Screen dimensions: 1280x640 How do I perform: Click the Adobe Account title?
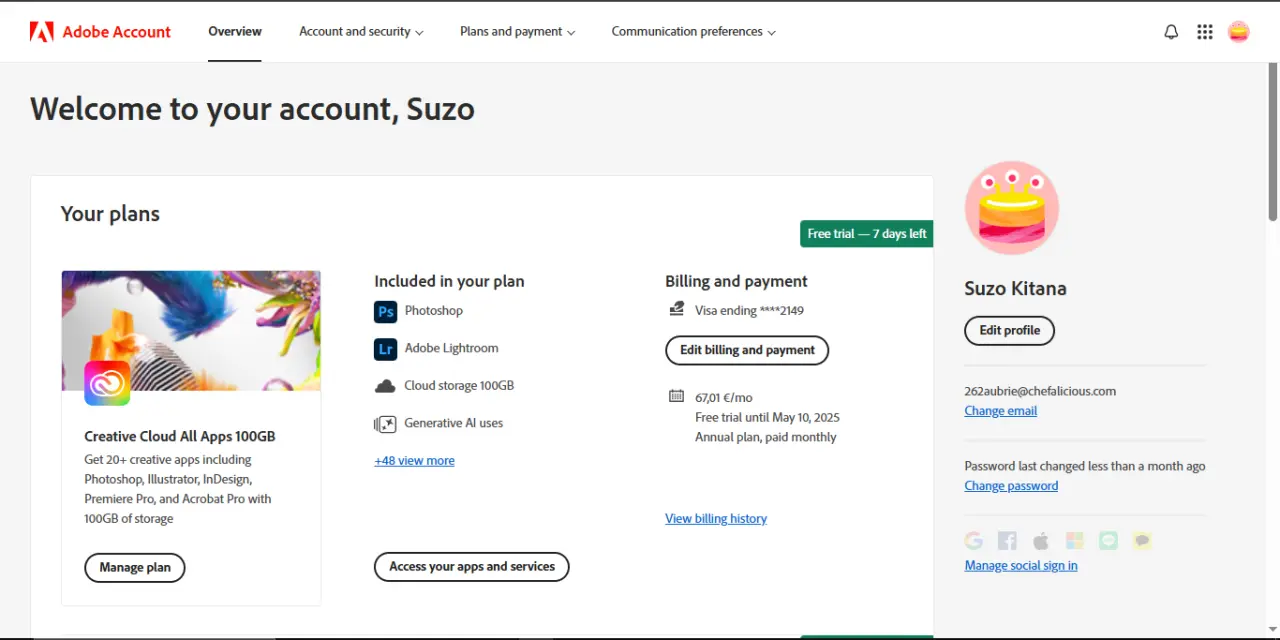117,32
